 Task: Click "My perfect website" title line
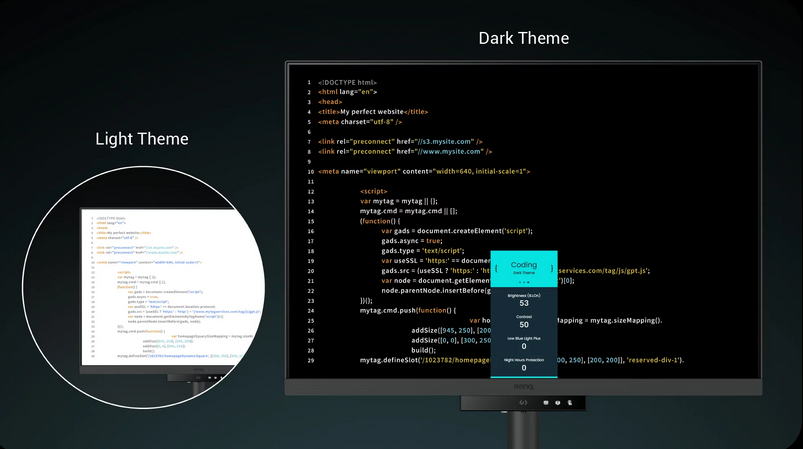coord(373,112)
